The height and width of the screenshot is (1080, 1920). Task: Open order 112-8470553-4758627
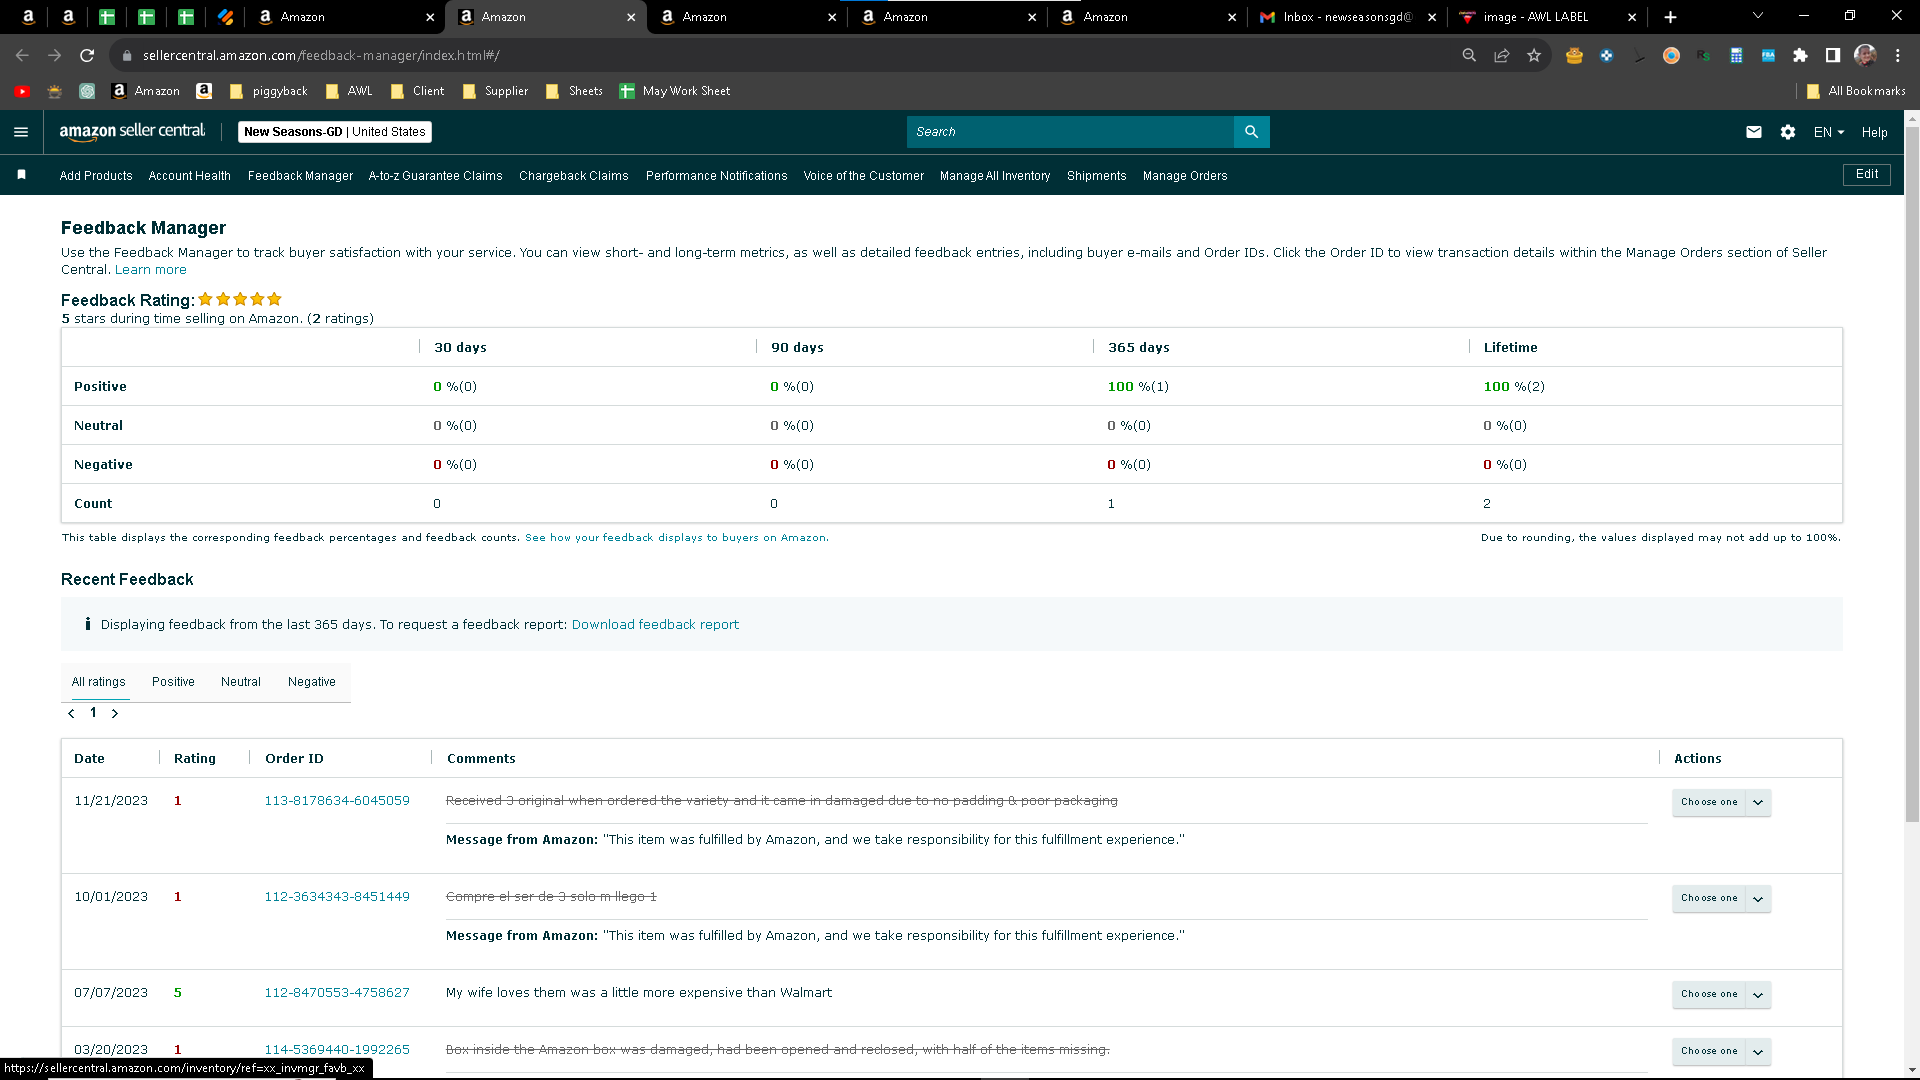(x=337, y=993)
